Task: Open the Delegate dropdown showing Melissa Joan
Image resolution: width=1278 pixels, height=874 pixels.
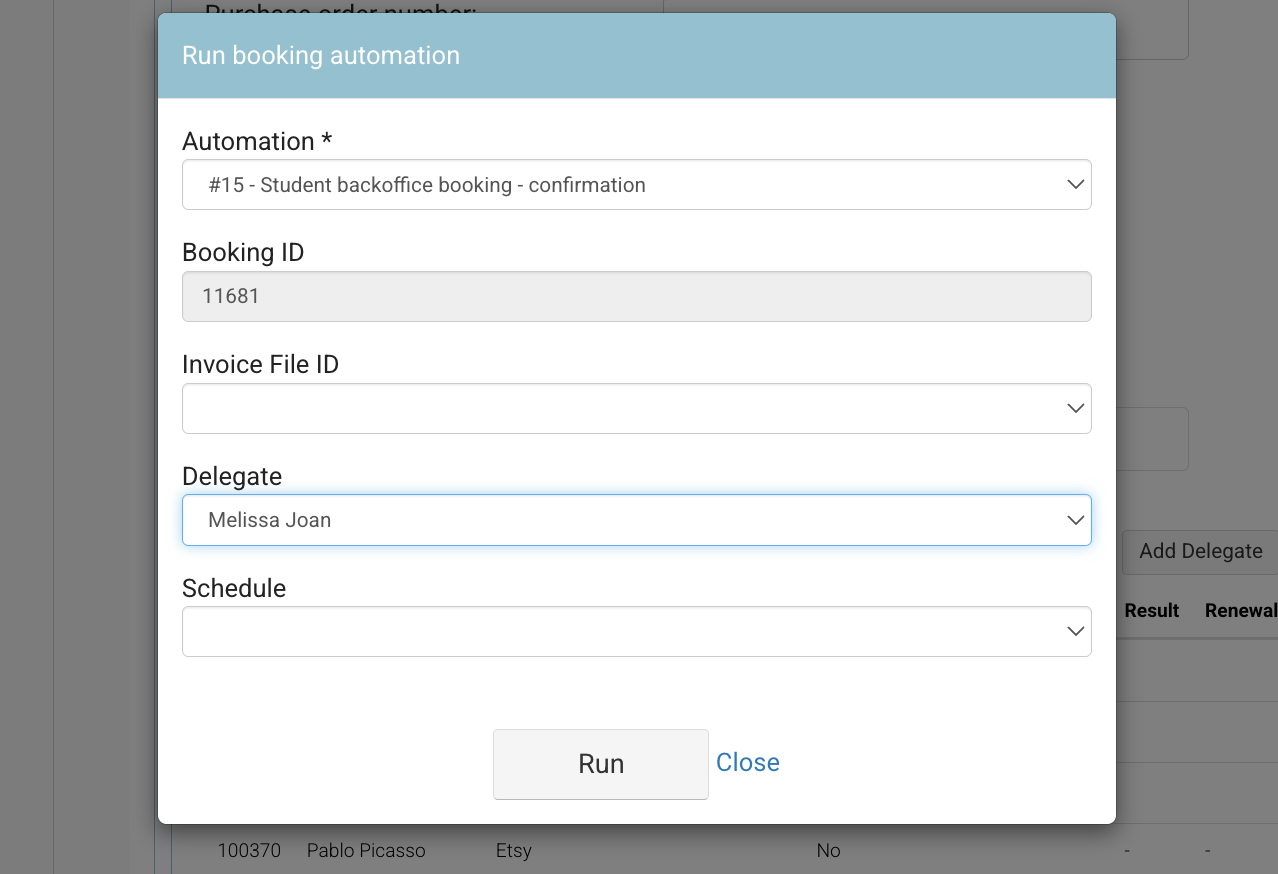Action: coord(636,520)
